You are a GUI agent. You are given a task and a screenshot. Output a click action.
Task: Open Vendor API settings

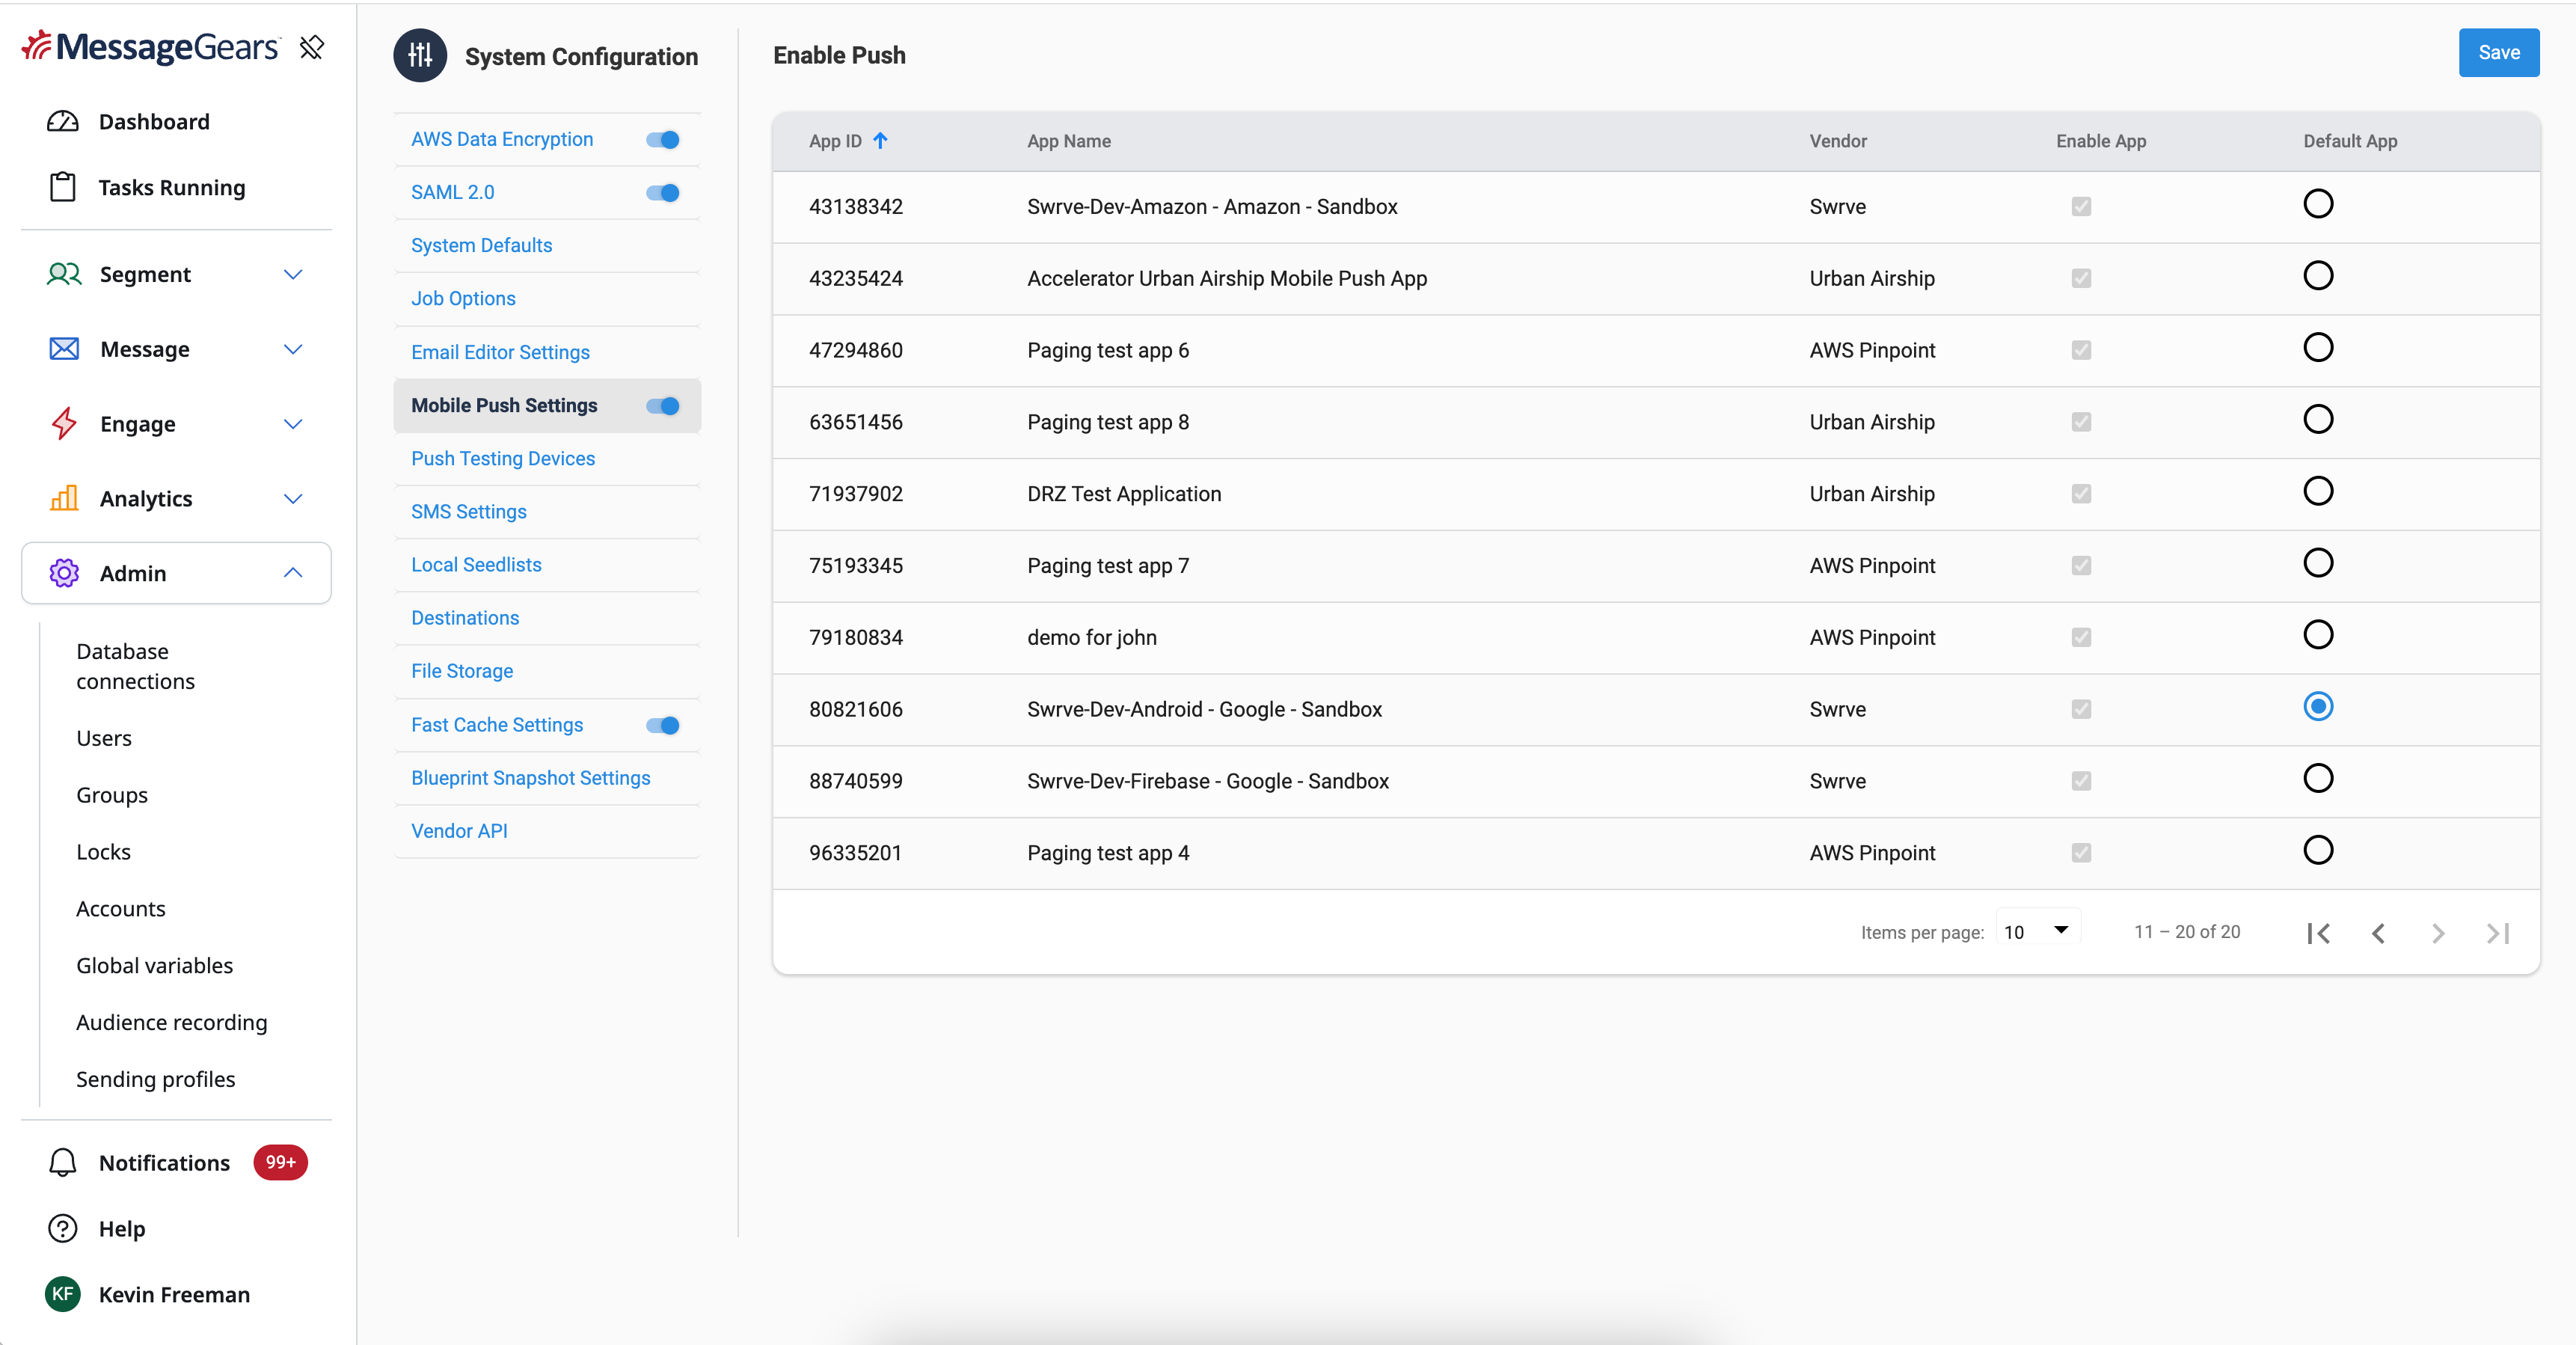tap(460, 831)
